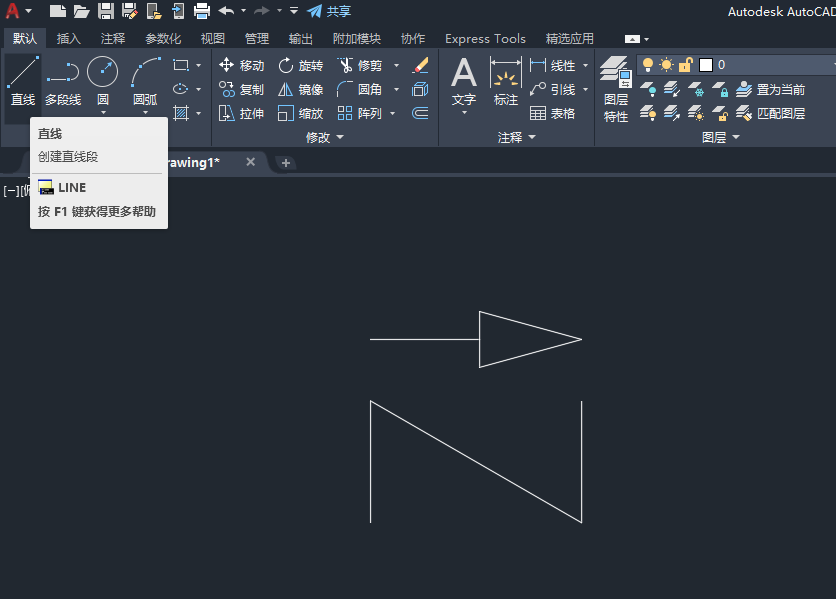Expand the Modify (修改) panel
The image size is (836, 599).
tap(325, 138)
